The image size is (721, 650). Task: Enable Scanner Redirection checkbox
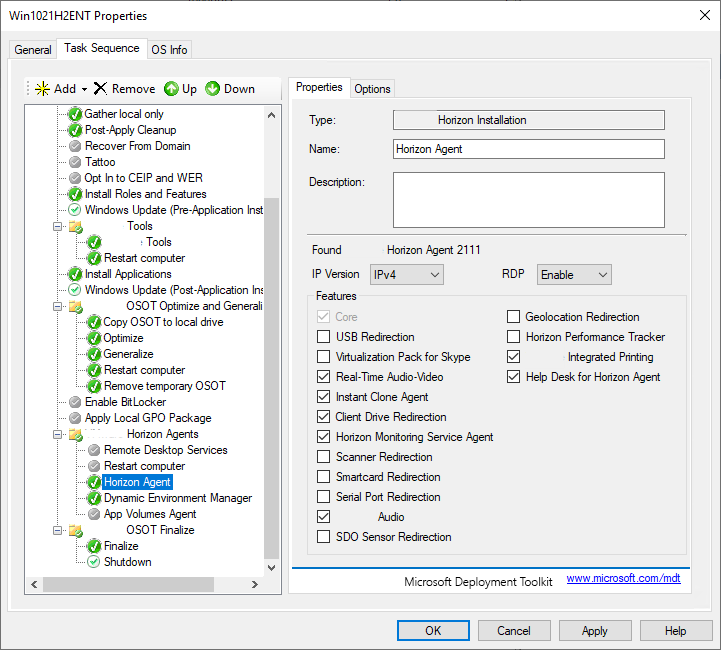323,456
